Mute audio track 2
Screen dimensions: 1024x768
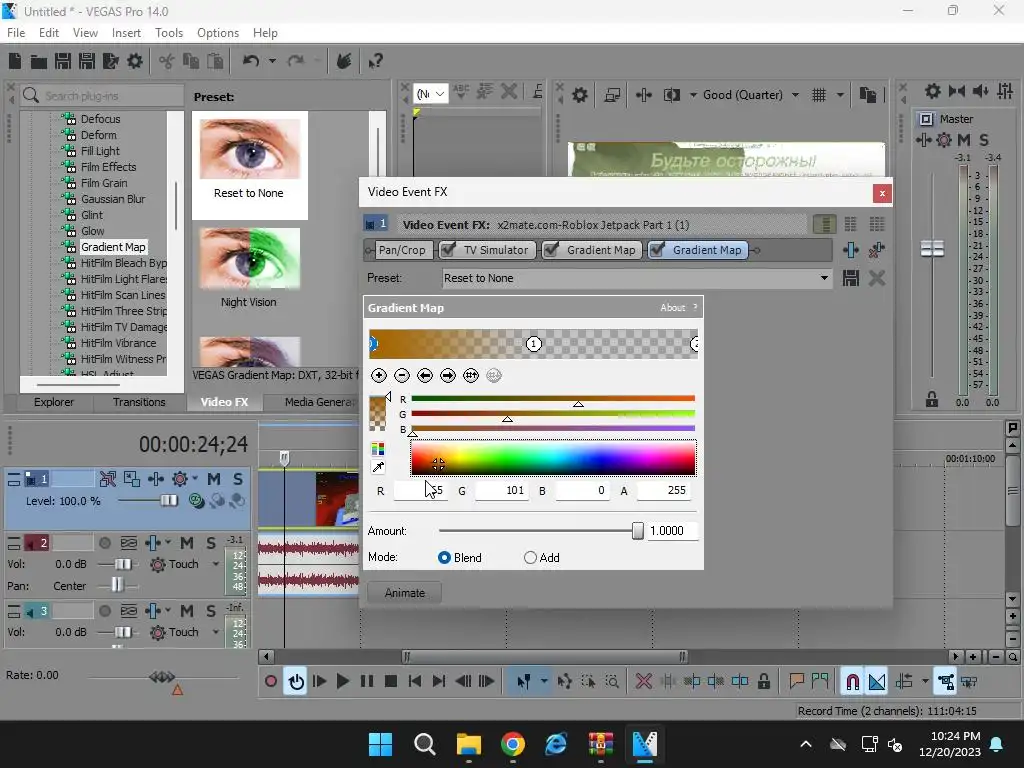click(187, 543)
